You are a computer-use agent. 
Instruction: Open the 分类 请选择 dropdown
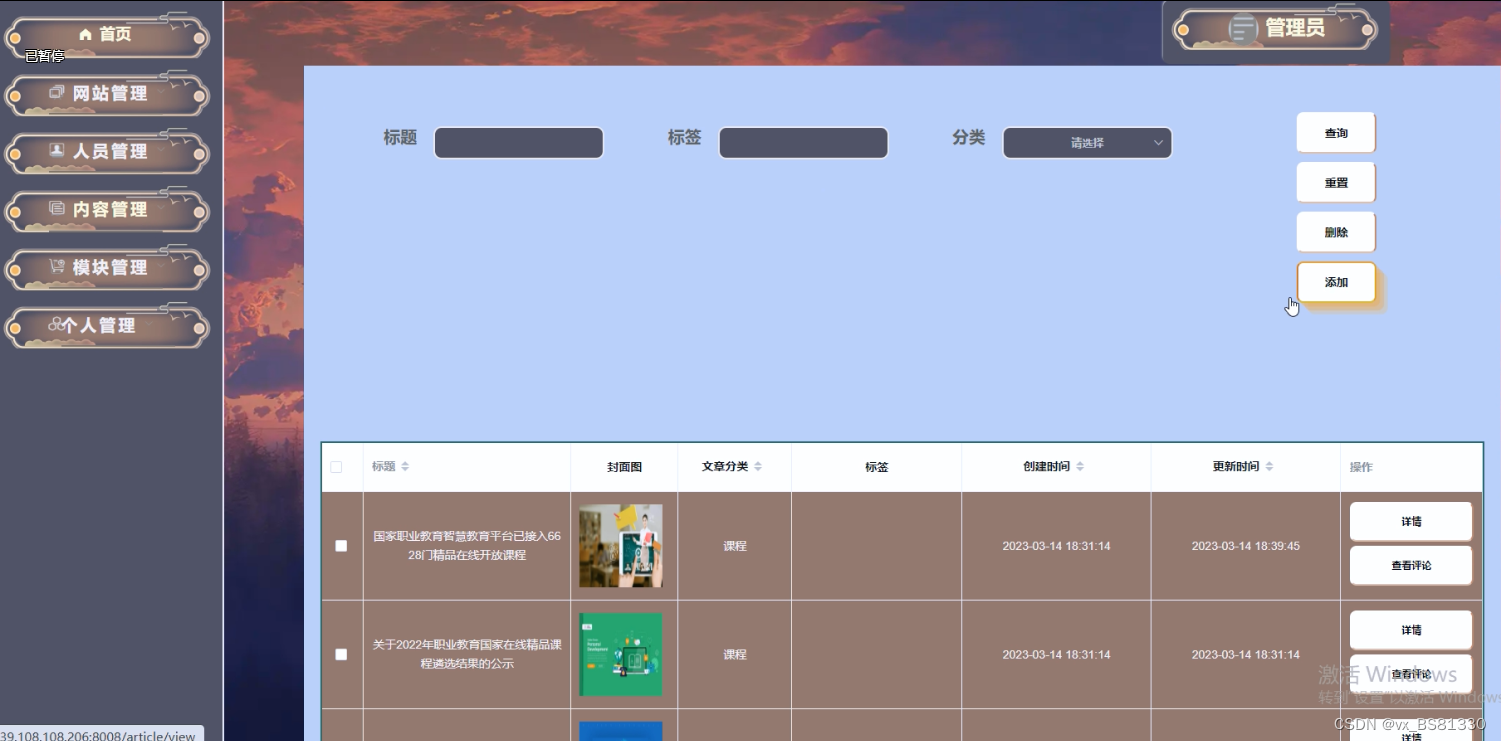[x=1087, y=143]
